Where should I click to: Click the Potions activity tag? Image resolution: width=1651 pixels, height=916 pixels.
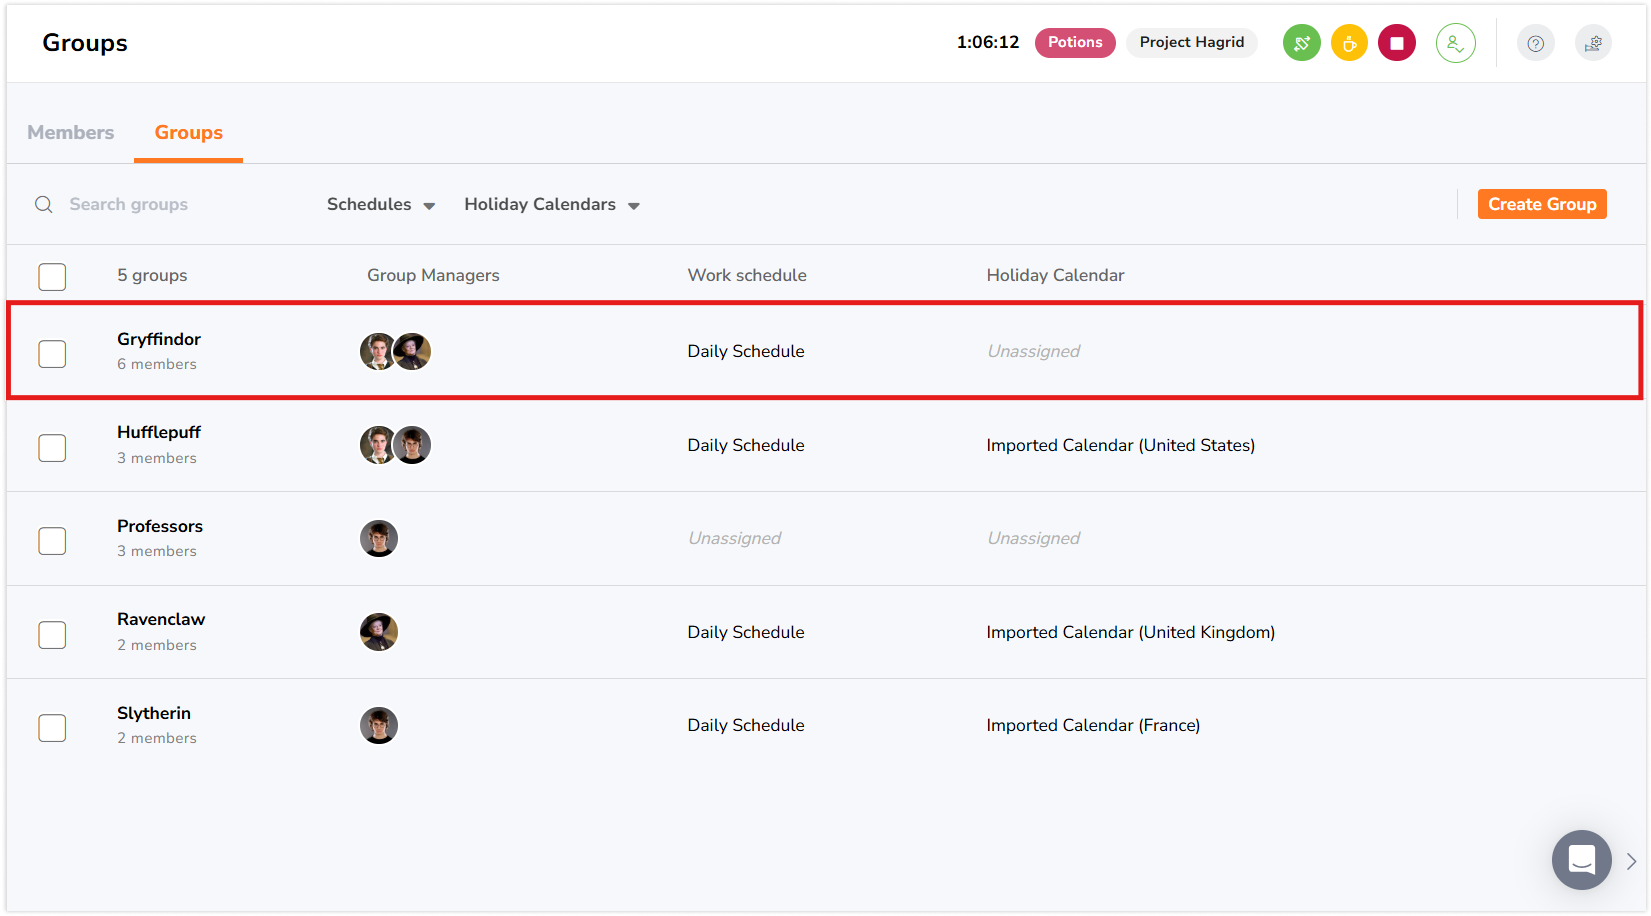[1075, 42]
